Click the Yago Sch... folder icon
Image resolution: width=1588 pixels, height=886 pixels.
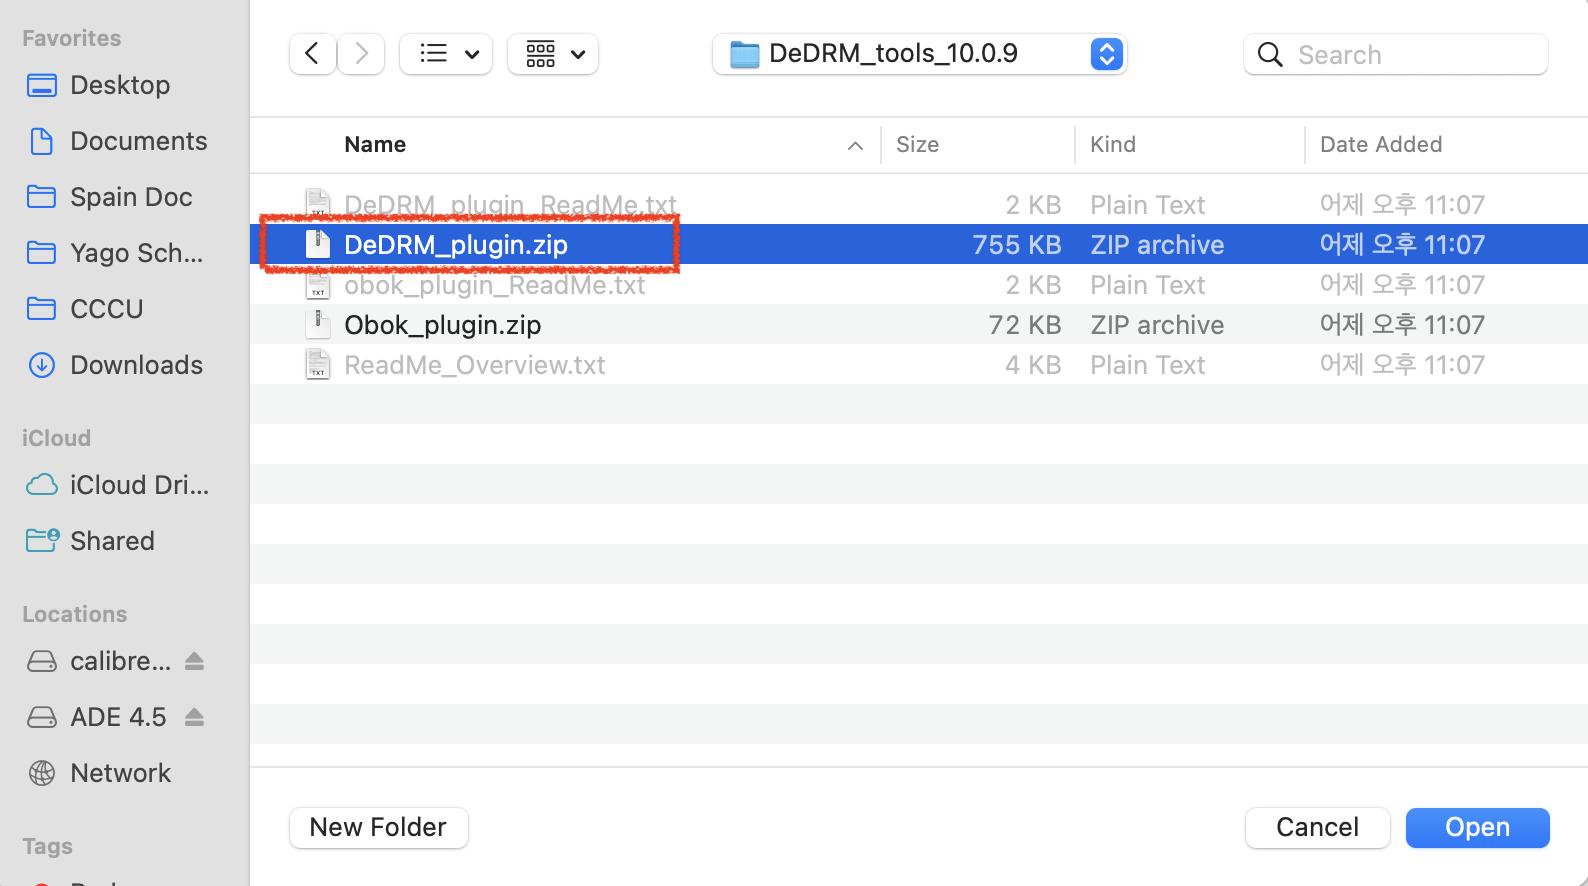42,253
